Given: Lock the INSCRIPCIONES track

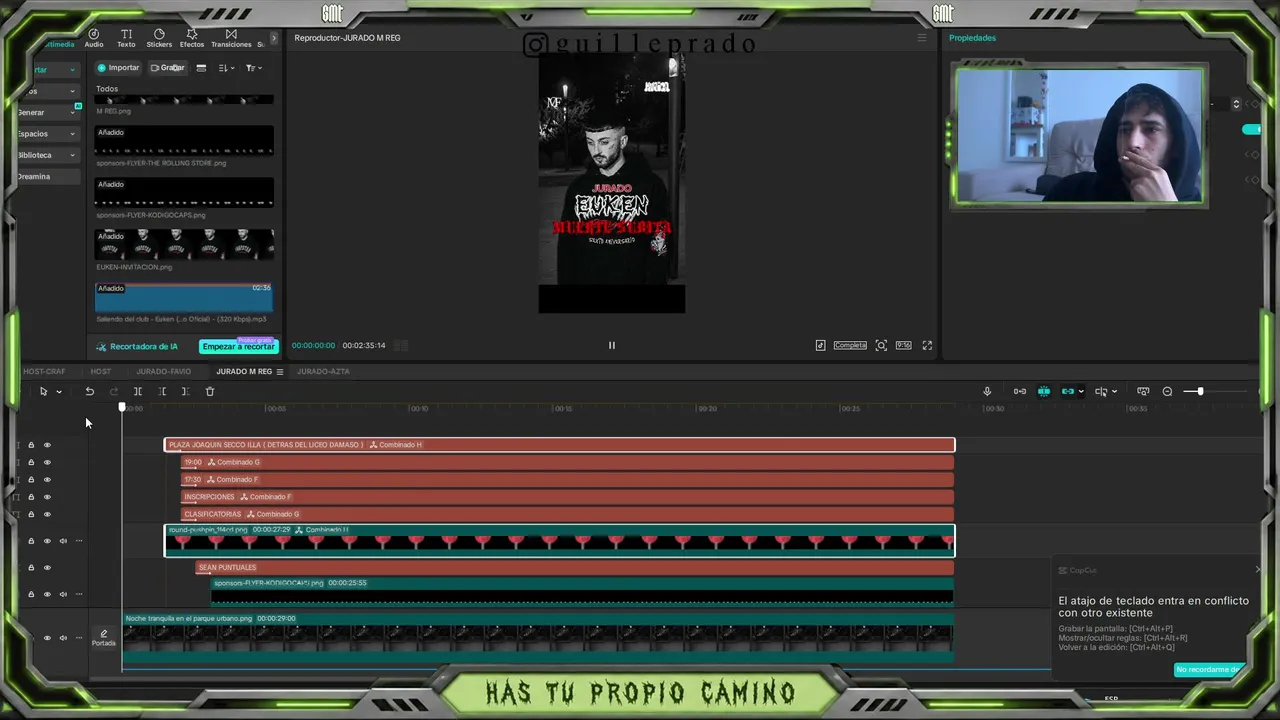Looking at the screenshot, I should (31, 497).
